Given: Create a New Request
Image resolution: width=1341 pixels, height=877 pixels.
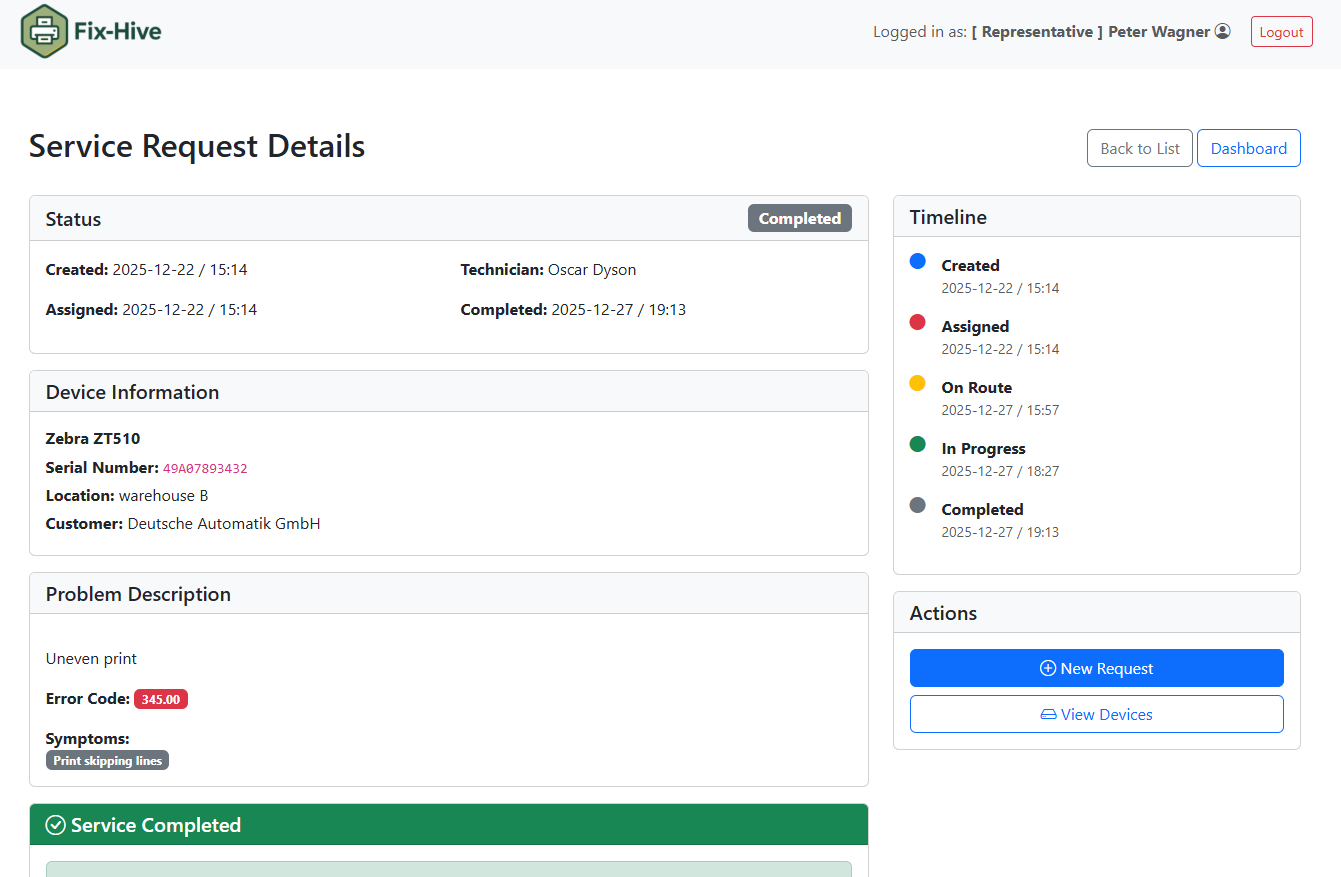Looking at the screenshot, I should (x=1096, y=668).
